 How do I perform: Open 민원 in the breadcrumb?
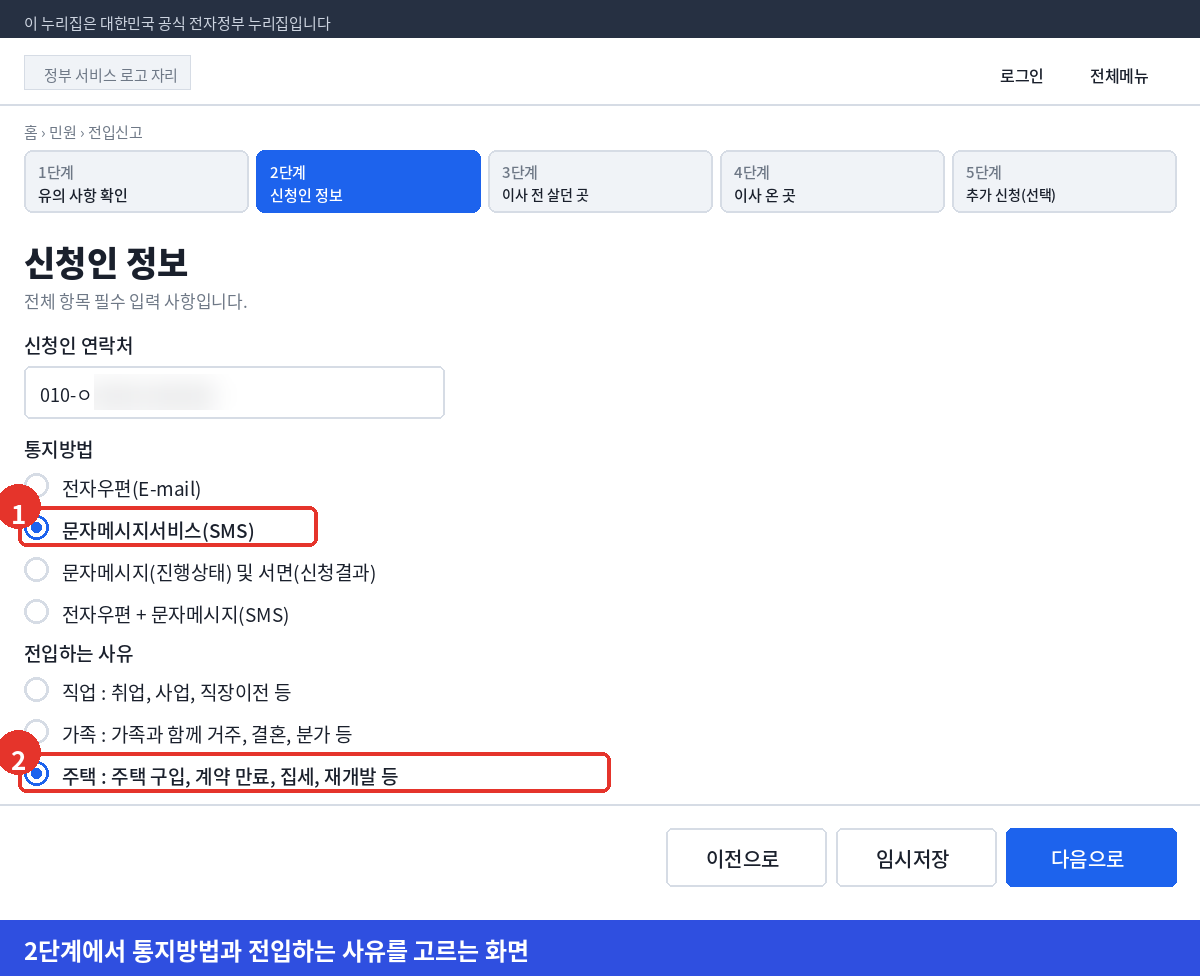(x=62, y=132)
